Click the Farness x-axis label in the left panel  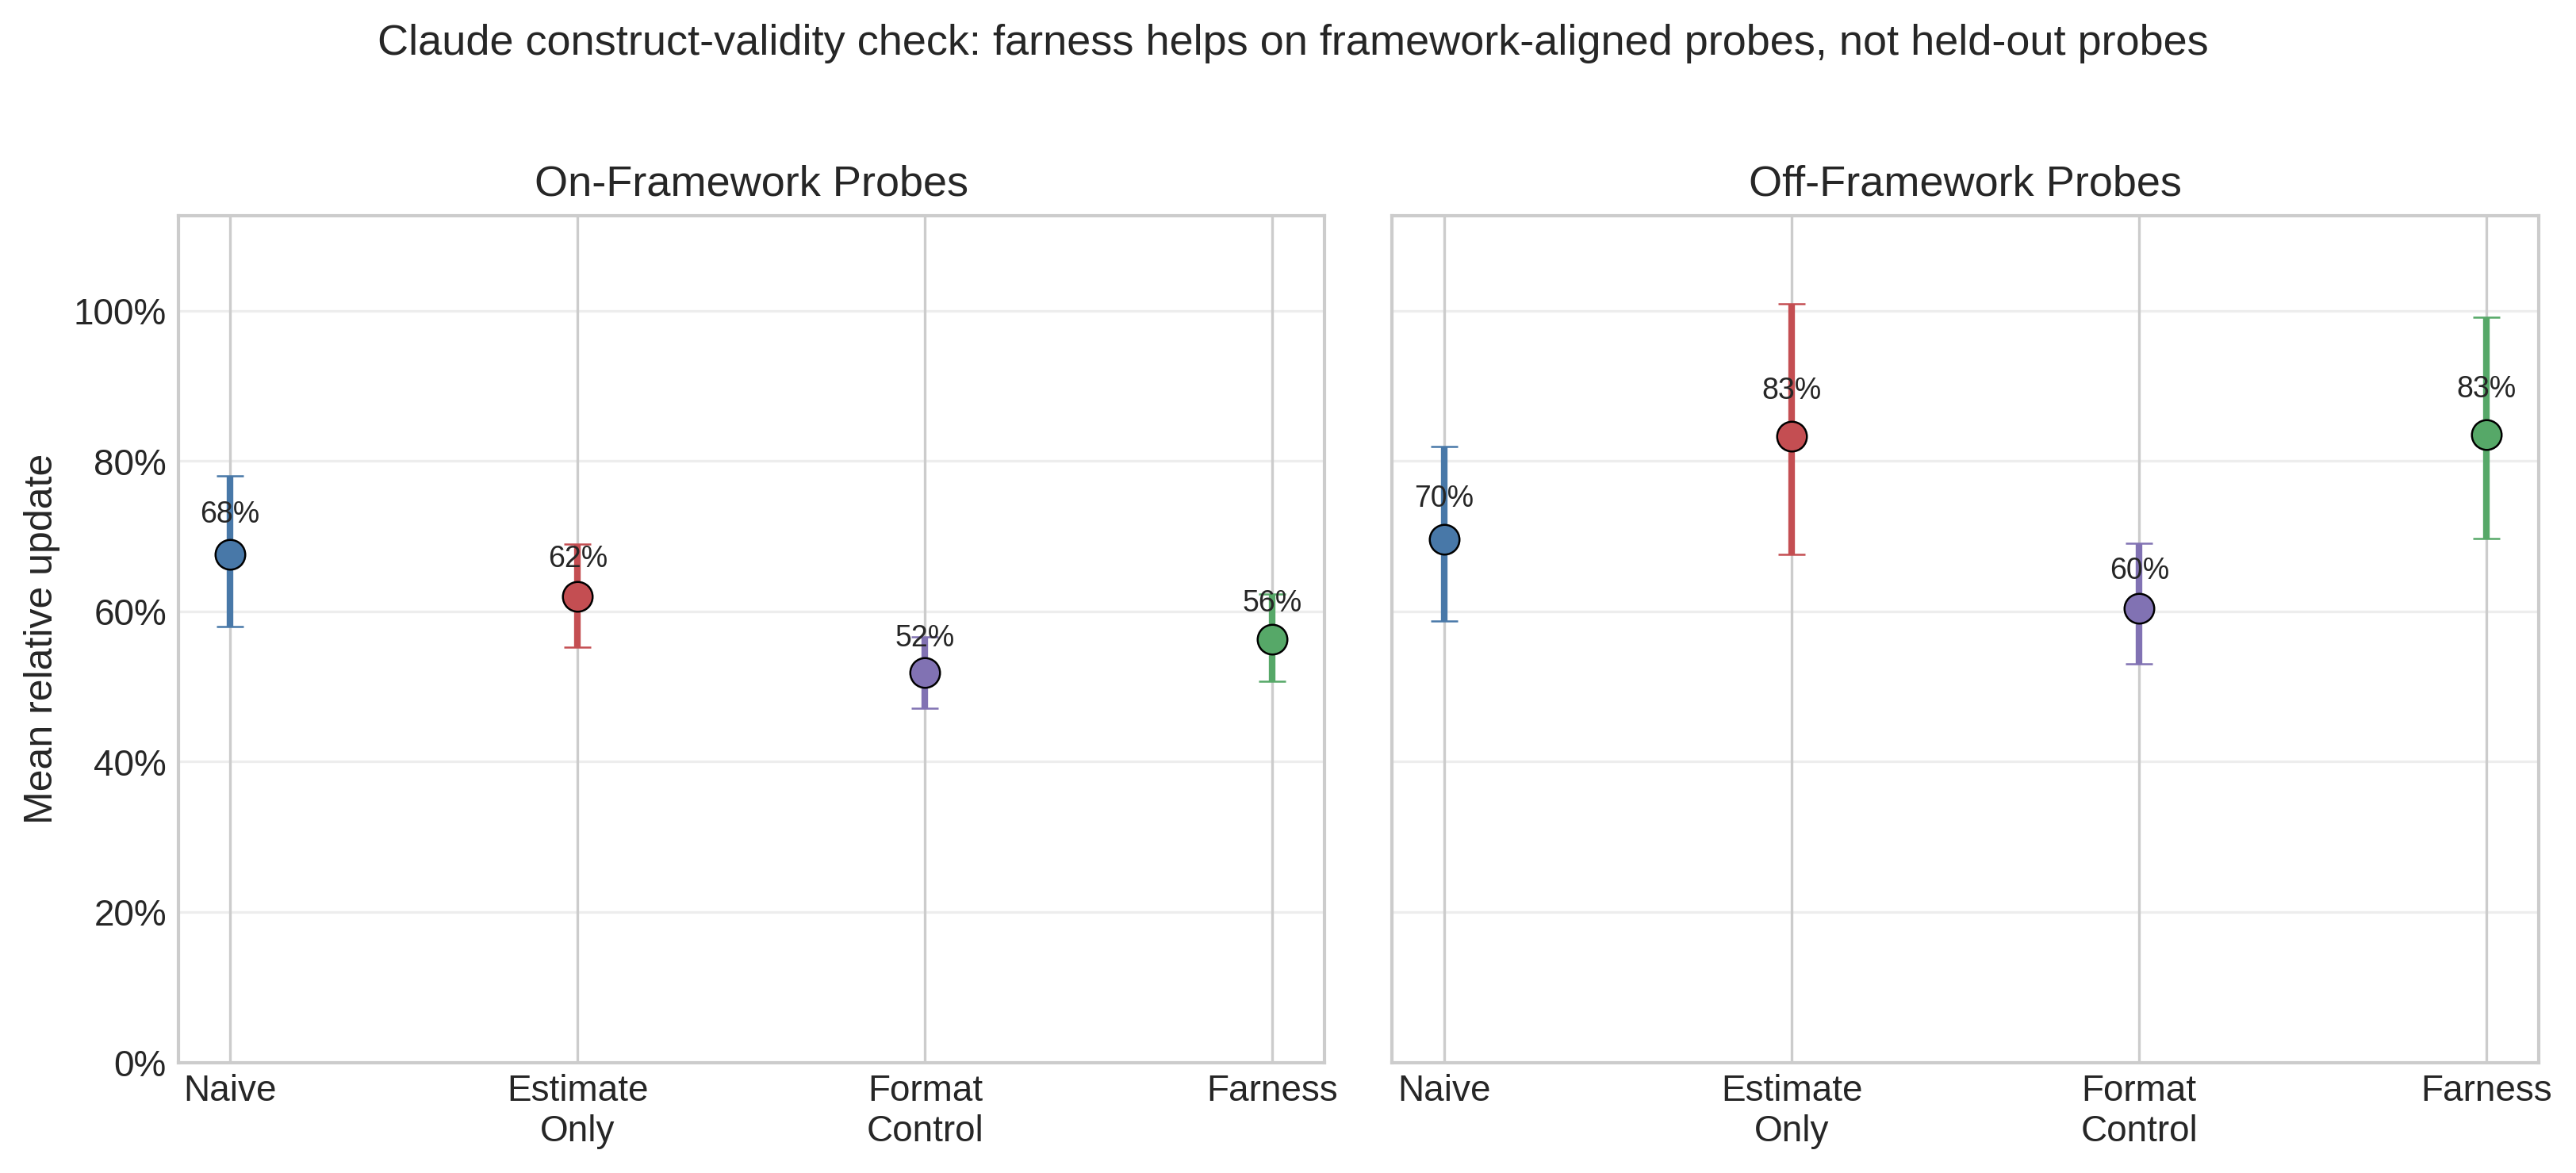pyautogui.click(x=1272, y=1088)
